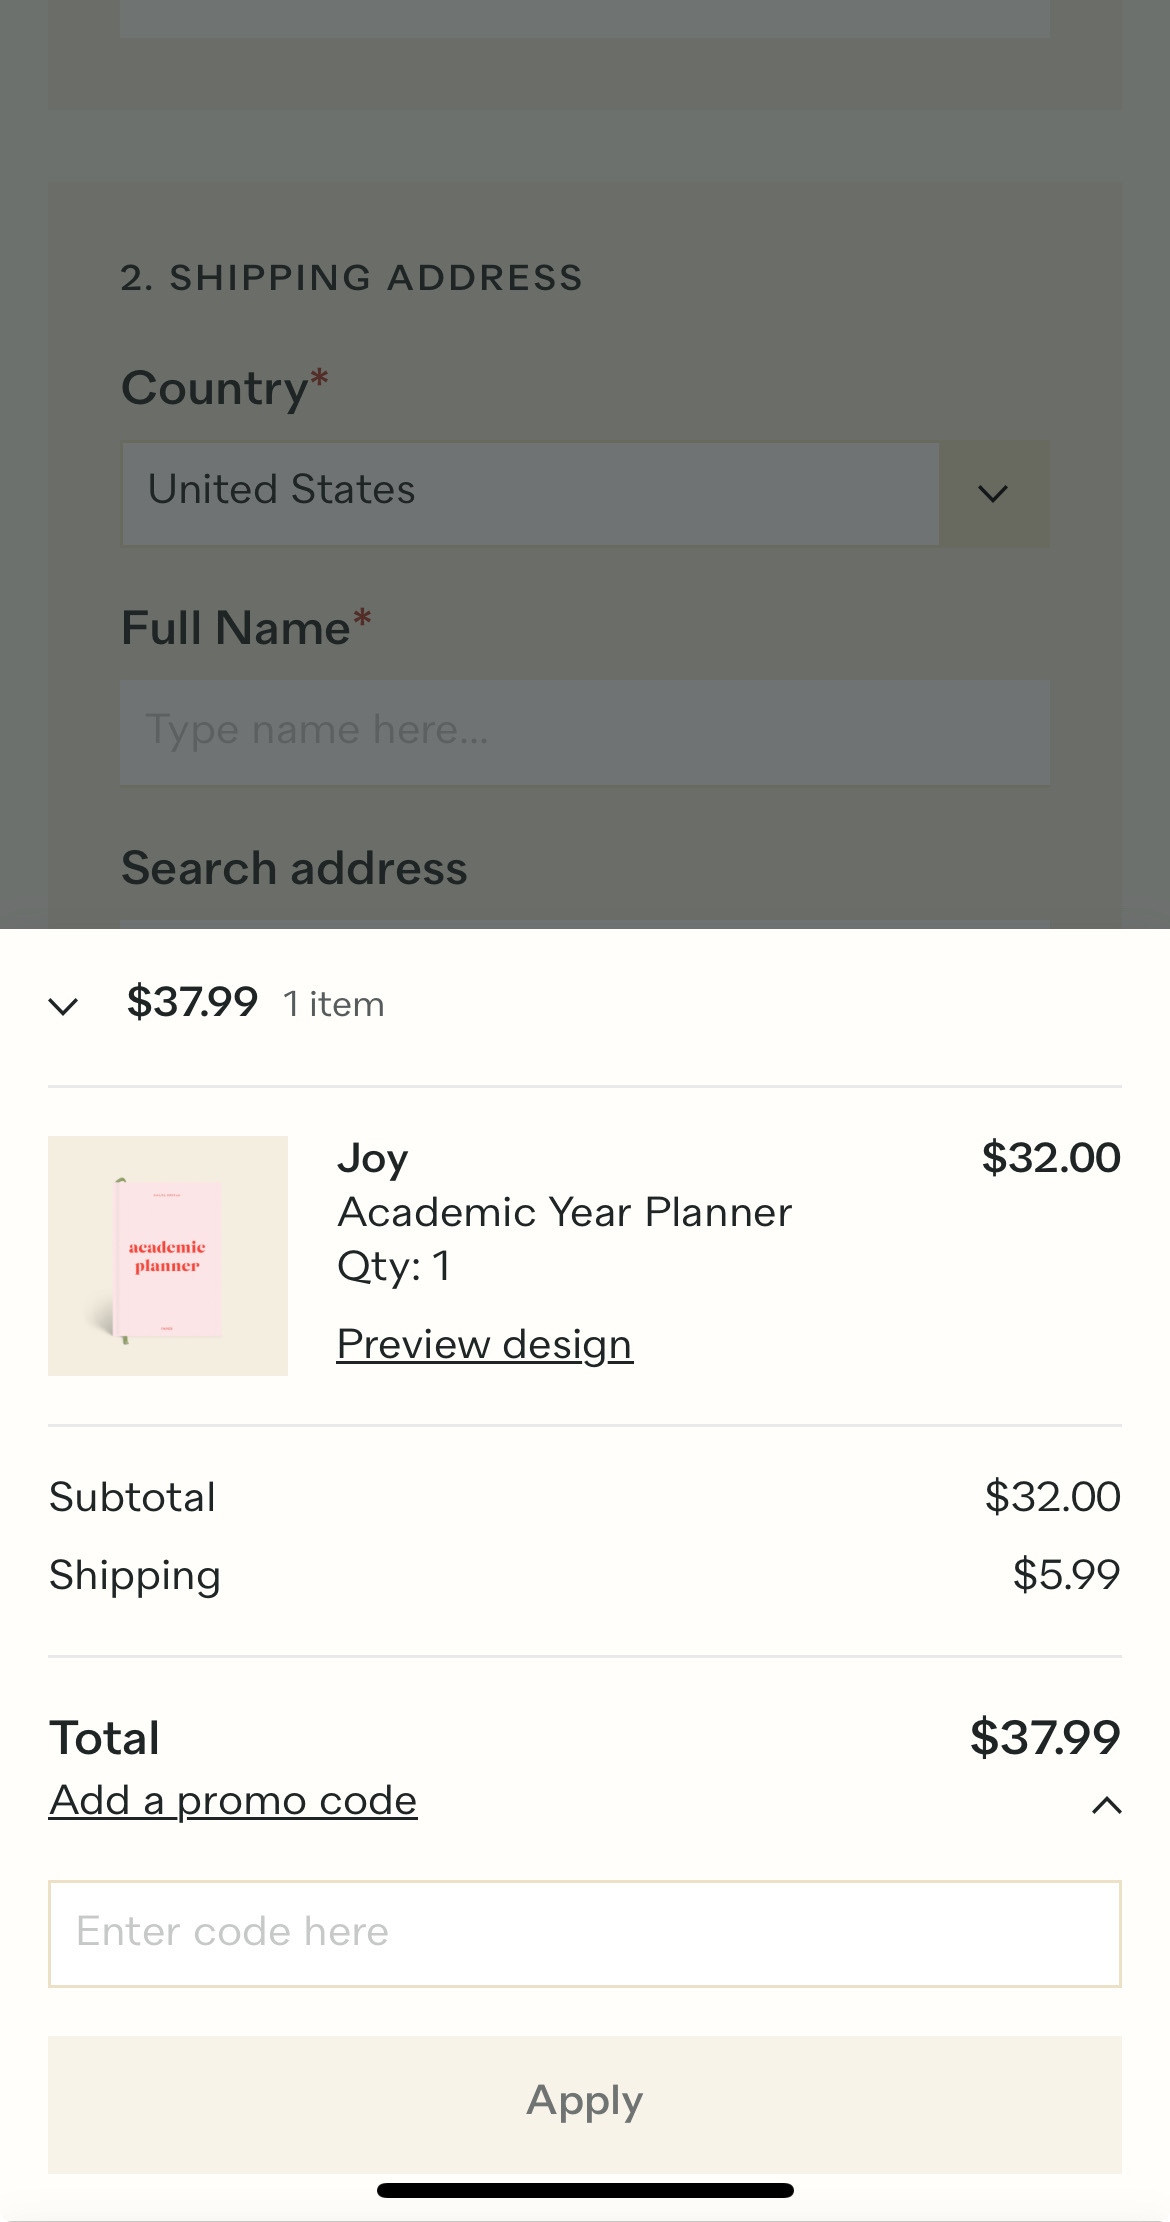Collapse the order summary chevron beside $37.99
Screen dimensions: 1170x2222
point(63,1005)
